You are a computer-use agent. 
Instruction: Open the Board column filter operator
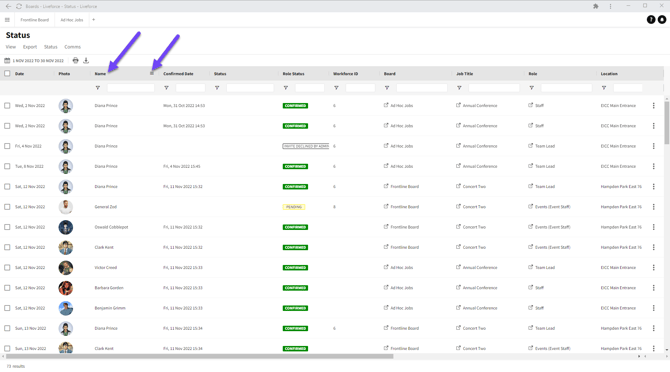tap(387, 88)
